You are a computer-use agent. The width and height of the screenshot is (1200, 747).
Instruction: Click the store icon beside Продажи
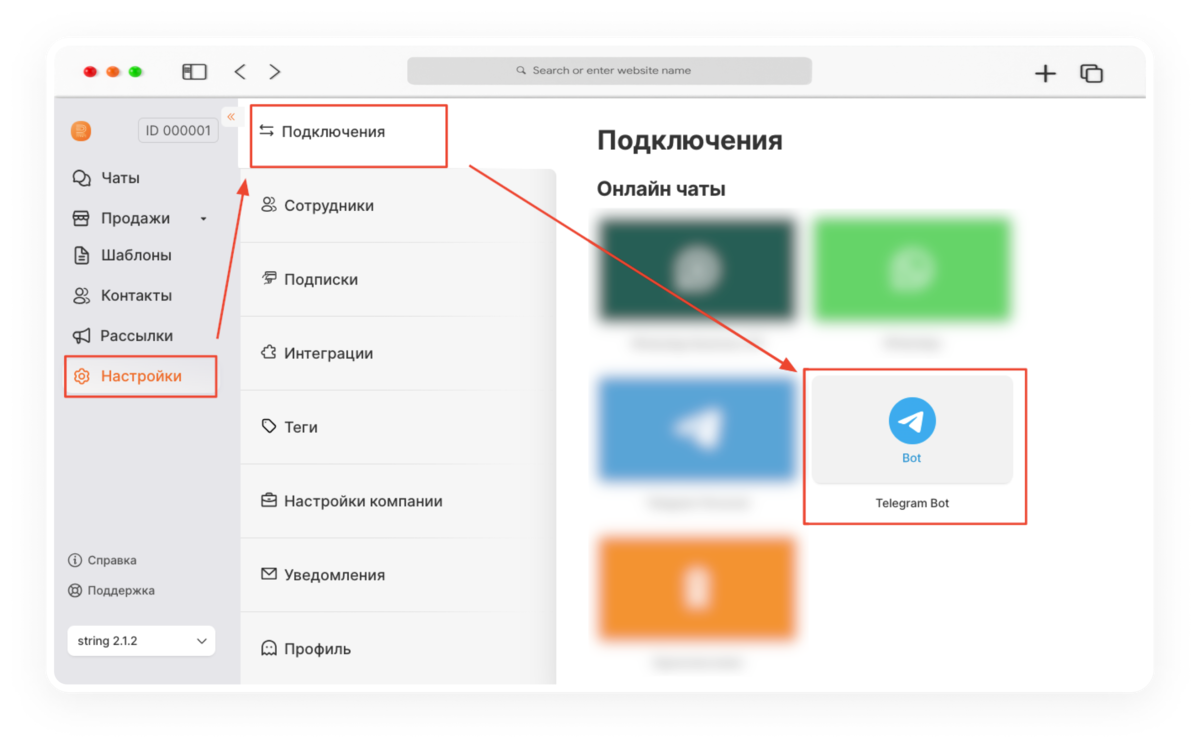82,218
